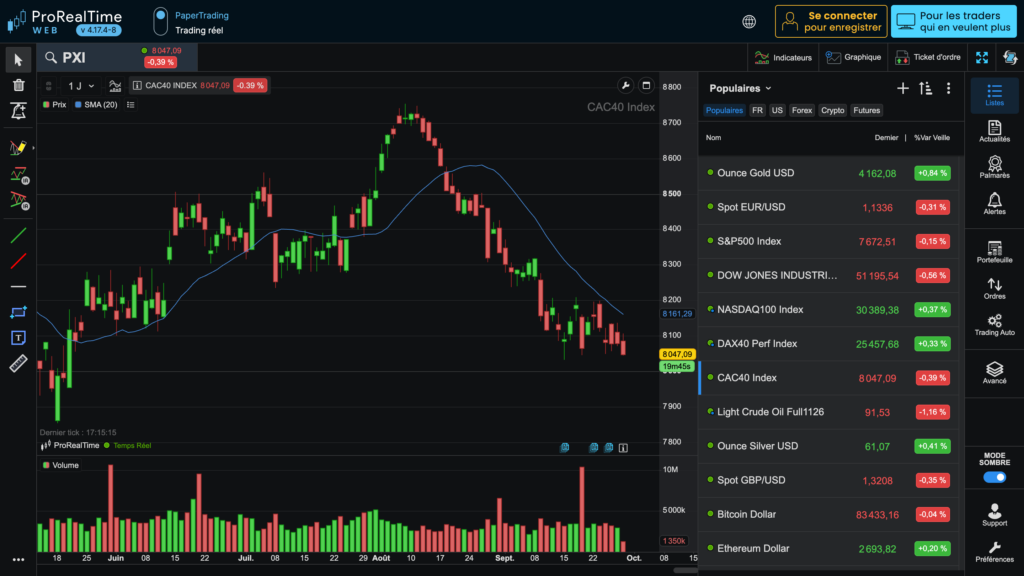Toggle PaperTrading / Trading réel switch
The width and height of the screenshot is (1024, 576).
pos(161,22)
